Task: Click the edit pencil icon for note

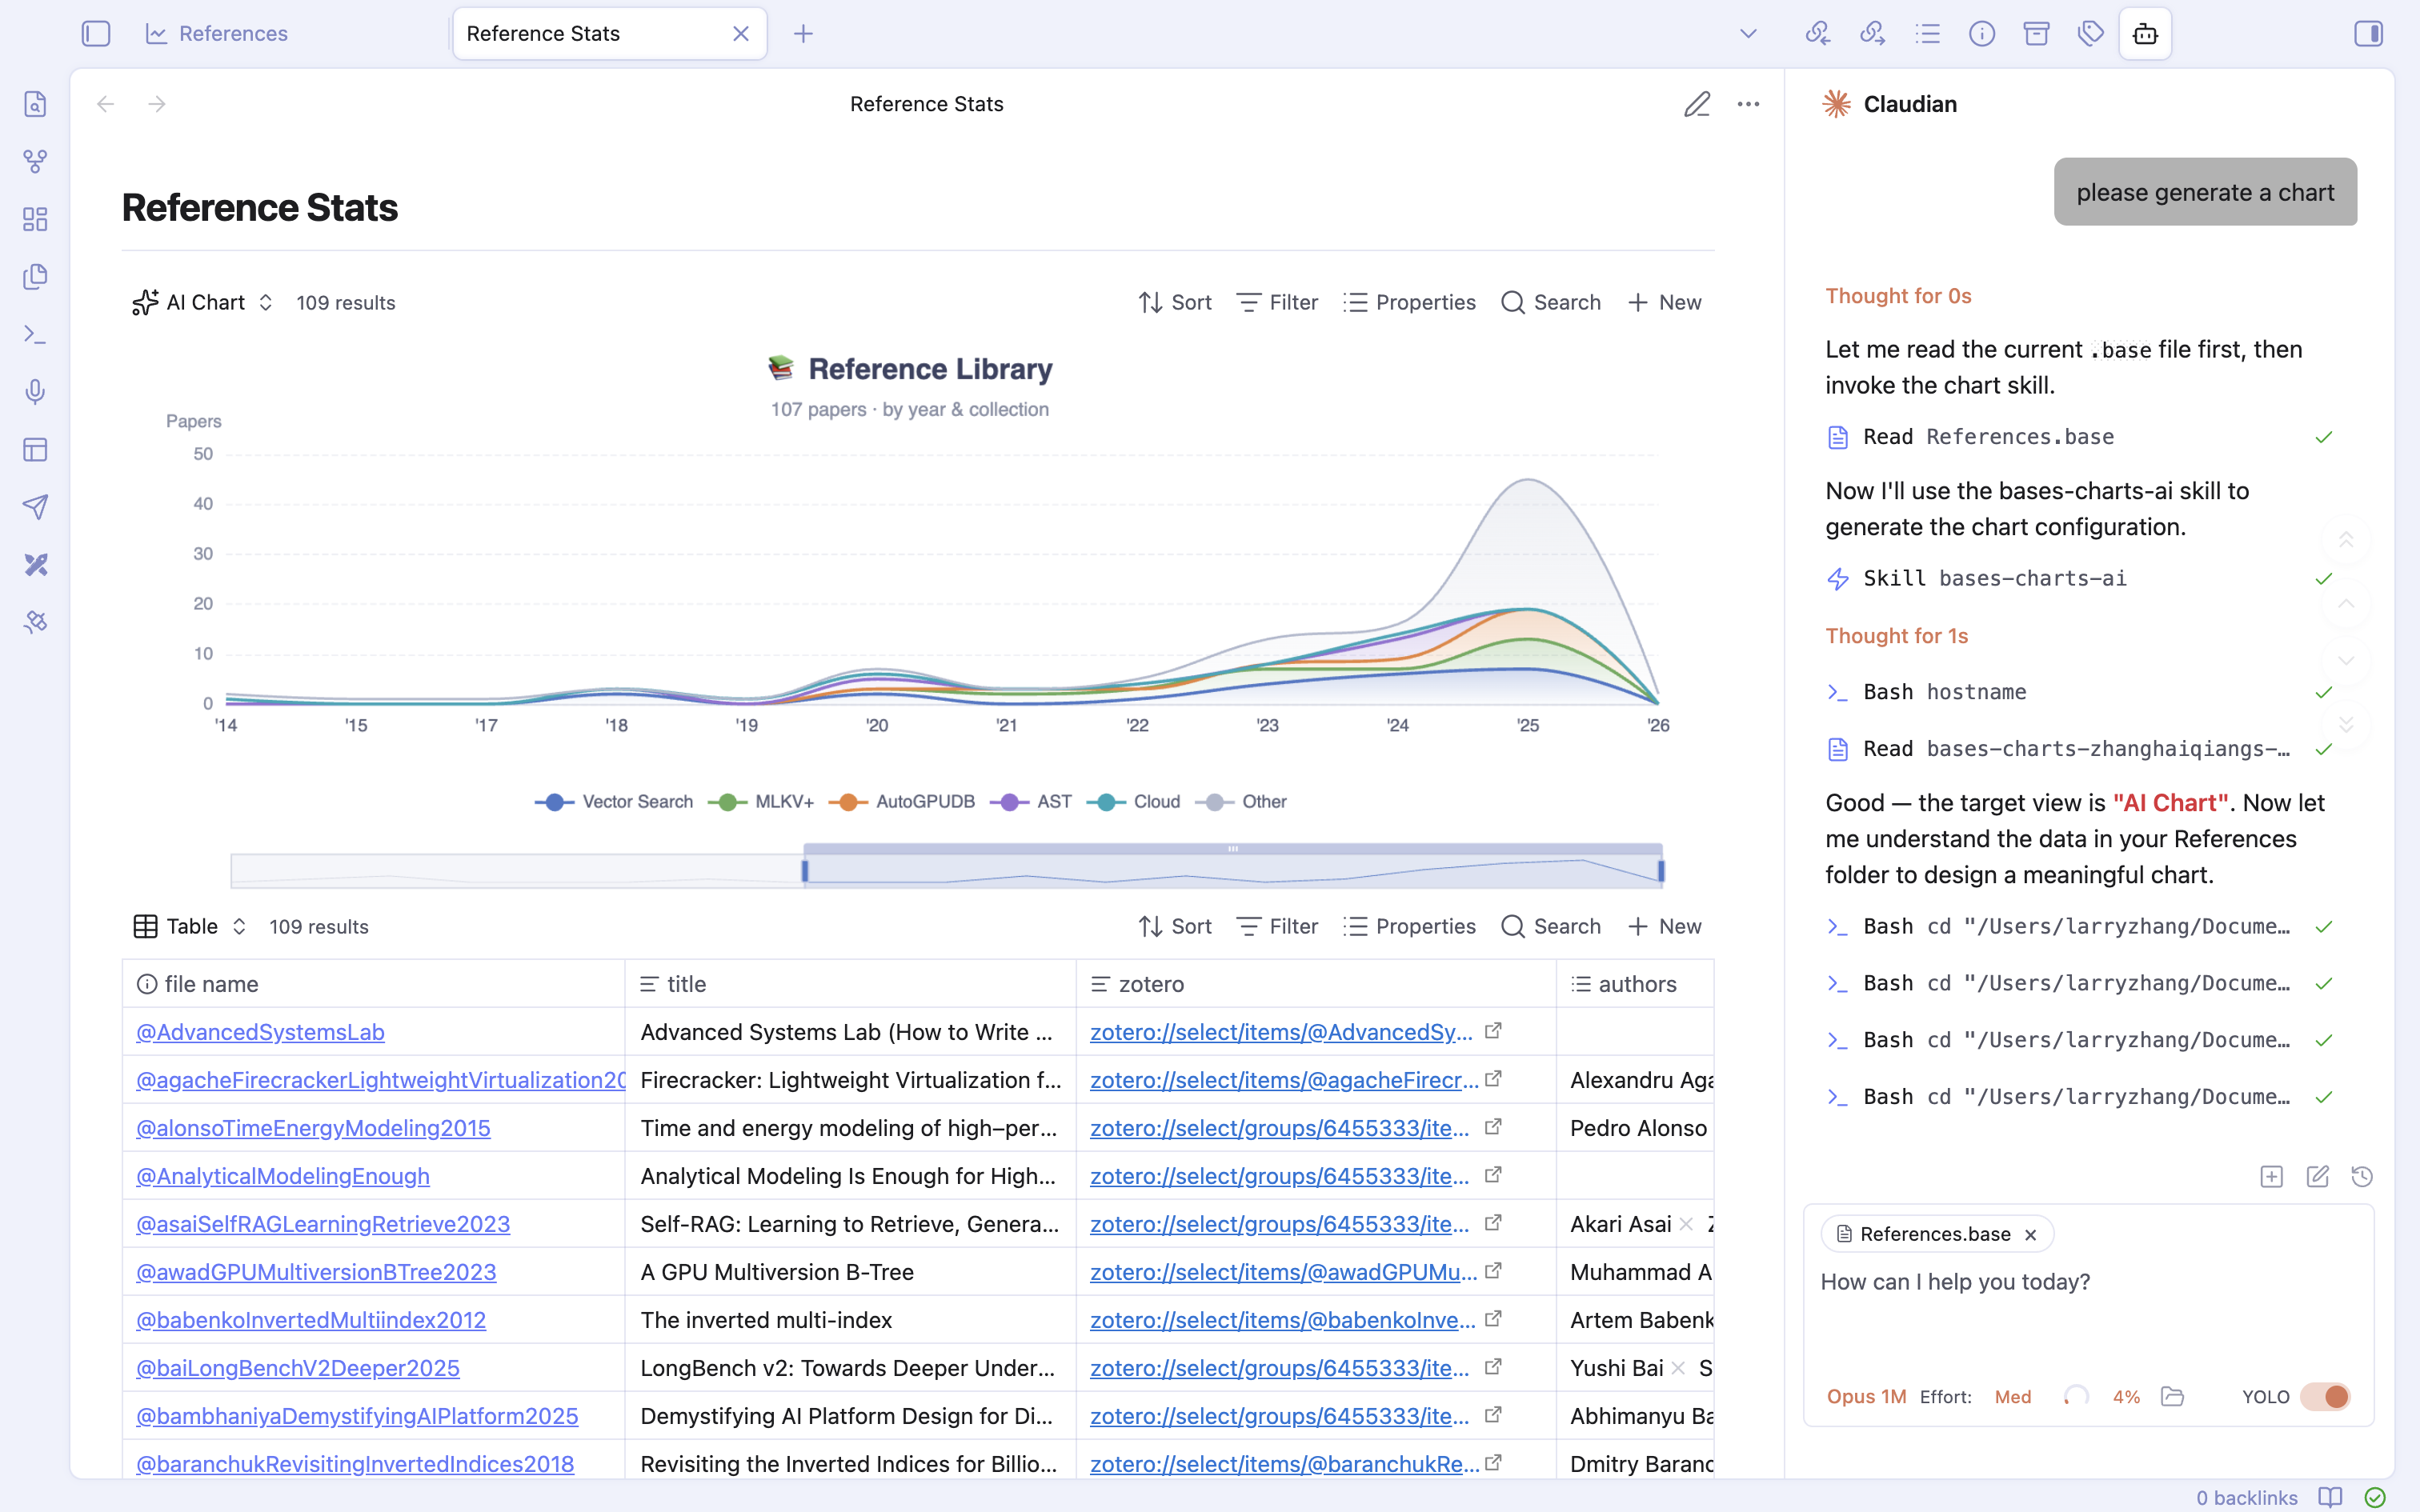Action: tap(1696, 104)
